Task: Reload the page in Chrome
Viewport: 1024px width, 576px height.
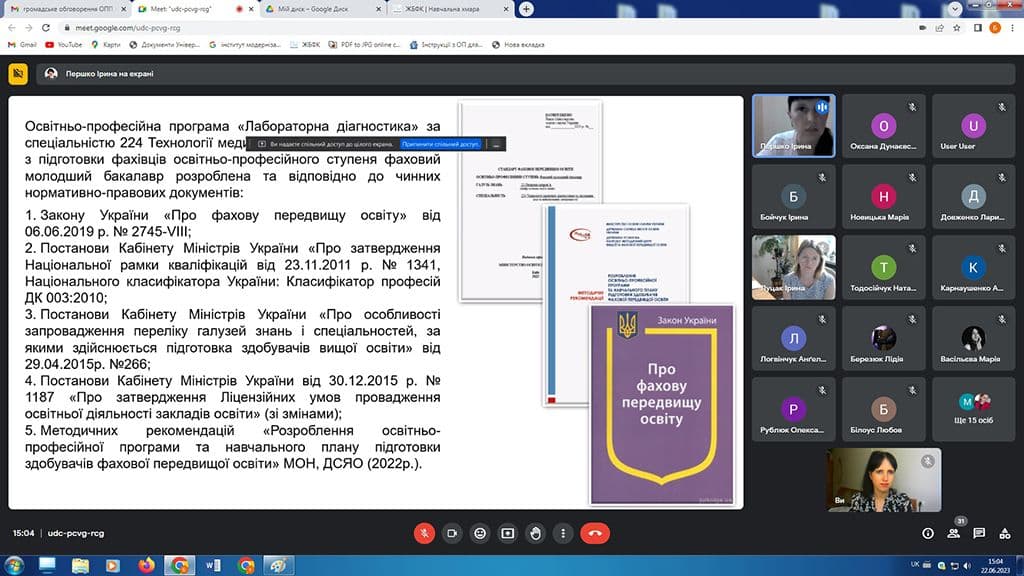Action: click(46, 27)
